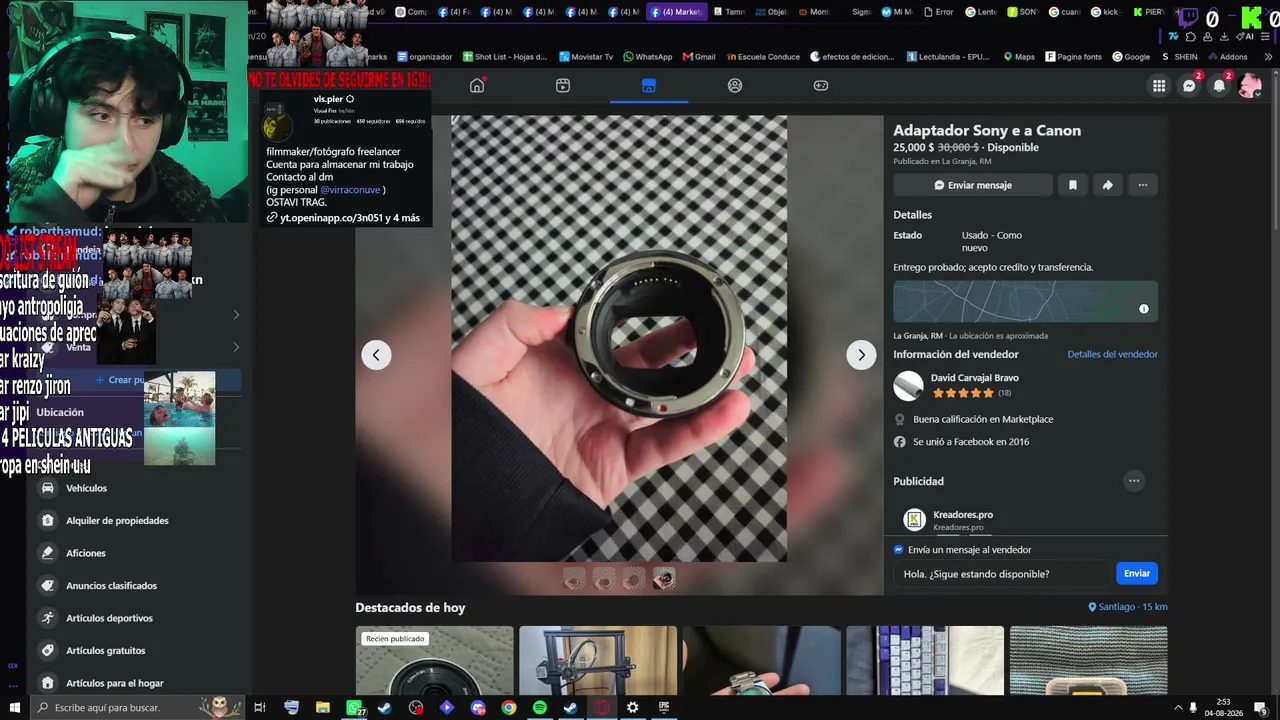This screenshot has width=1280, height=720.
Task: Select the Marketplace storefront icon
Action: [649, 86]
